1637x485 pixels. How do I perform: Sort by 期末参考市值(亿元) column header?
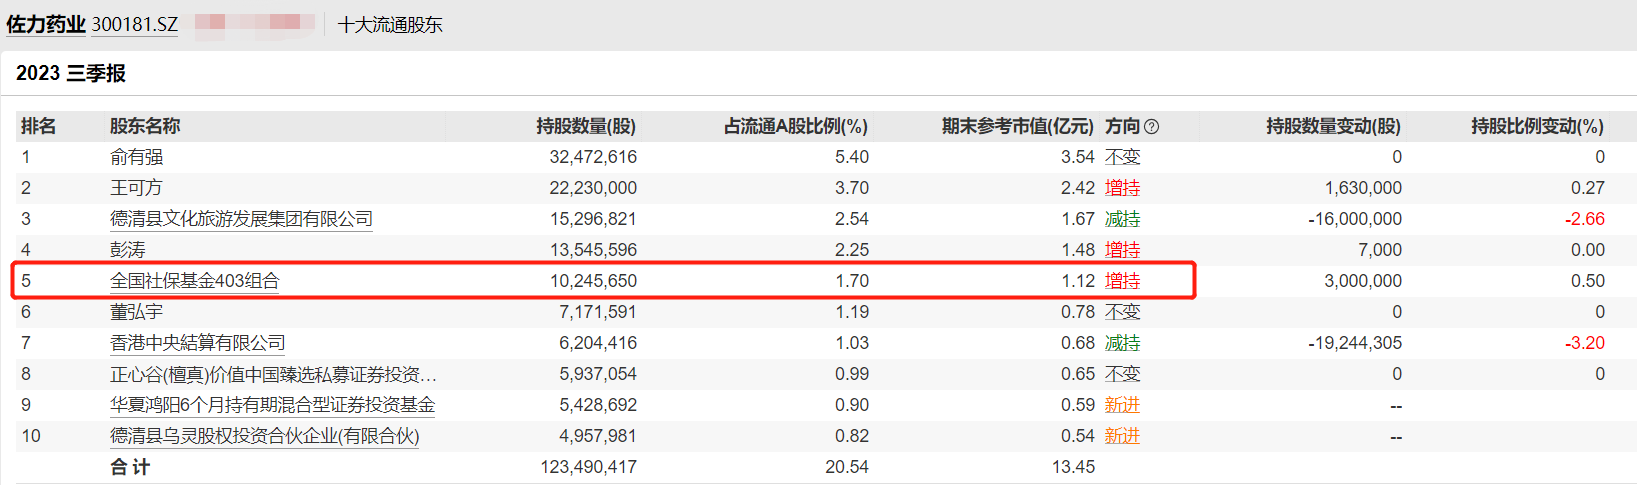click(x=1018, y=126)
